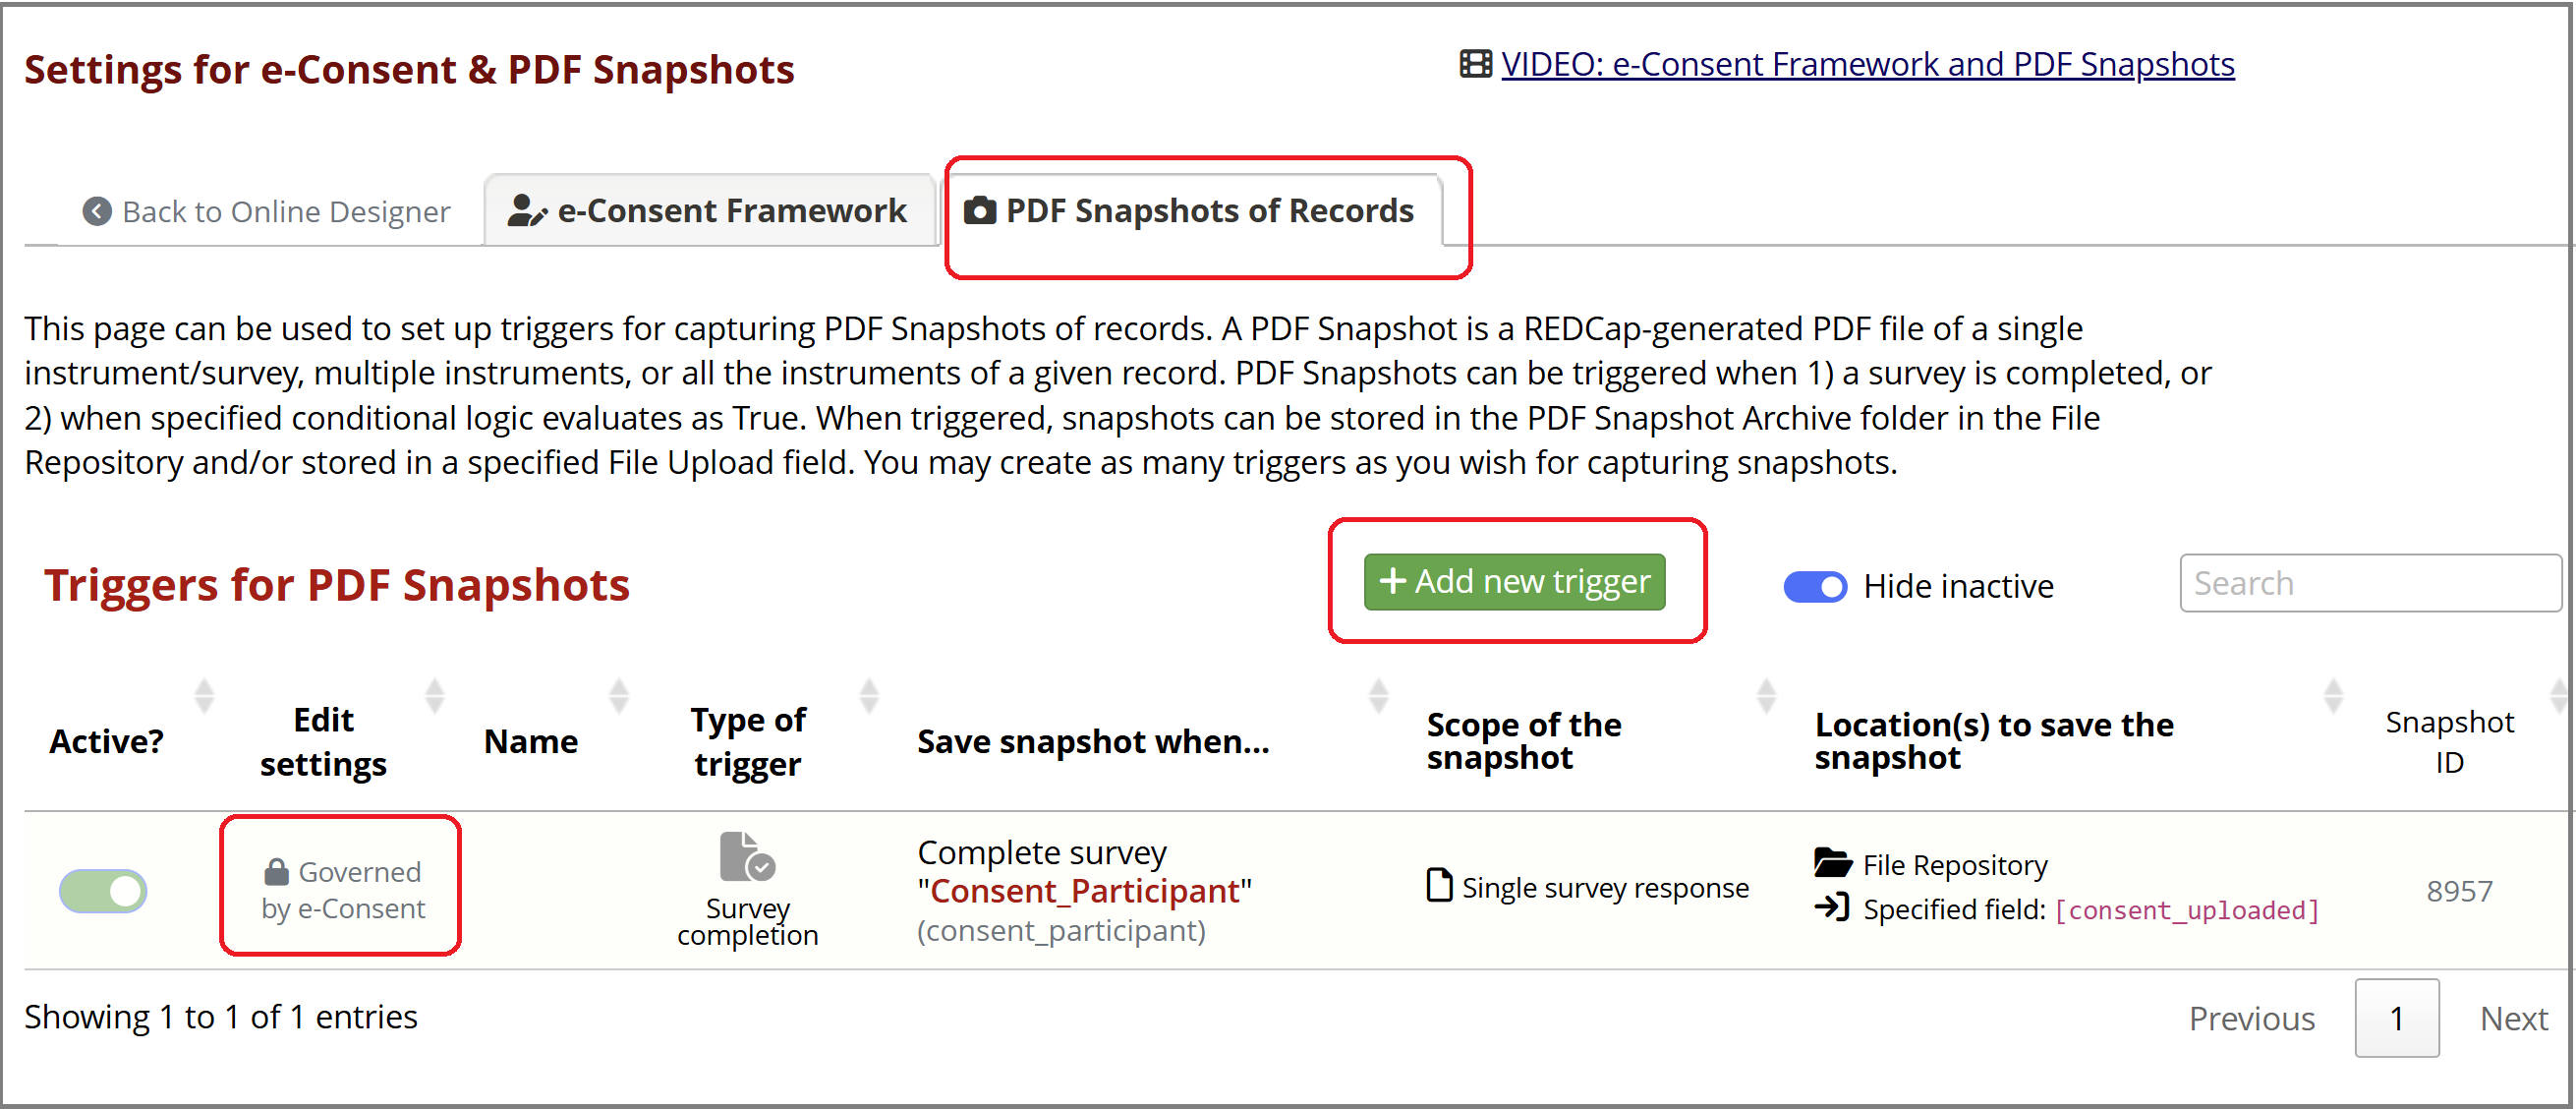2576x1109 pixels.
Task: Click the sort arrows on the Name column
Action: coord(618,694)
